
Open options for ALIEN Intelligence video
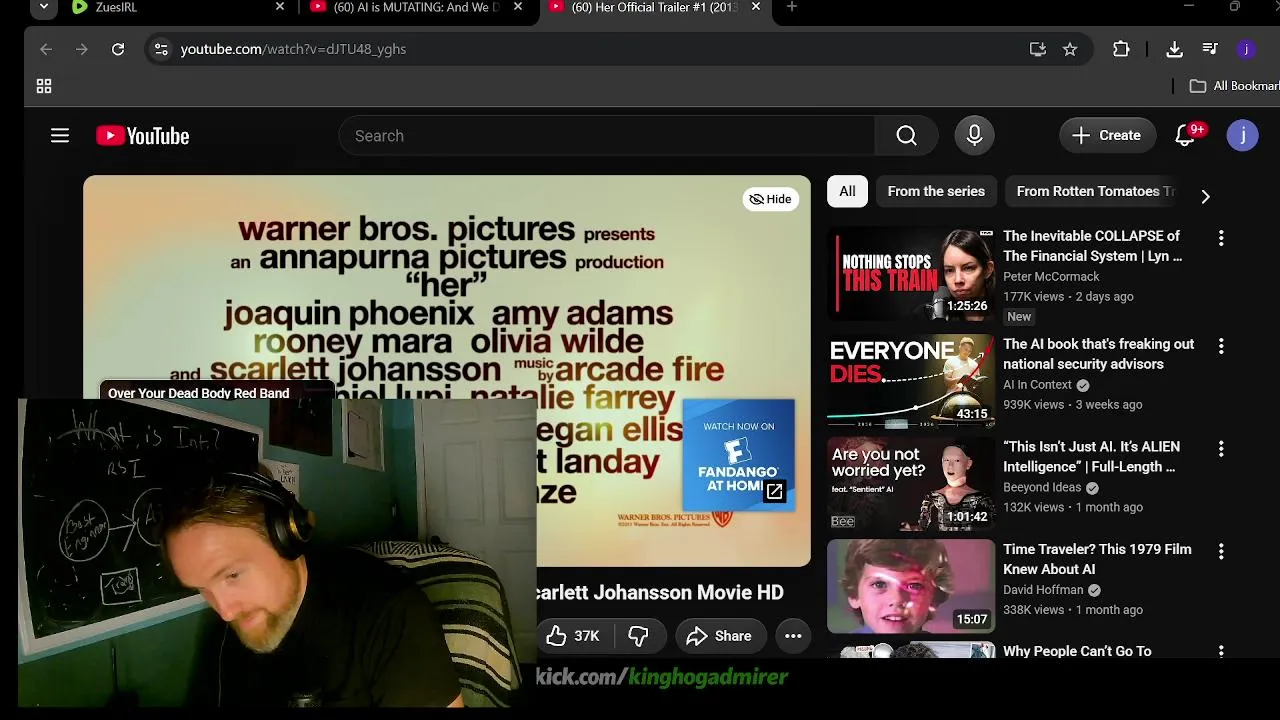(x=1221, y=449)
